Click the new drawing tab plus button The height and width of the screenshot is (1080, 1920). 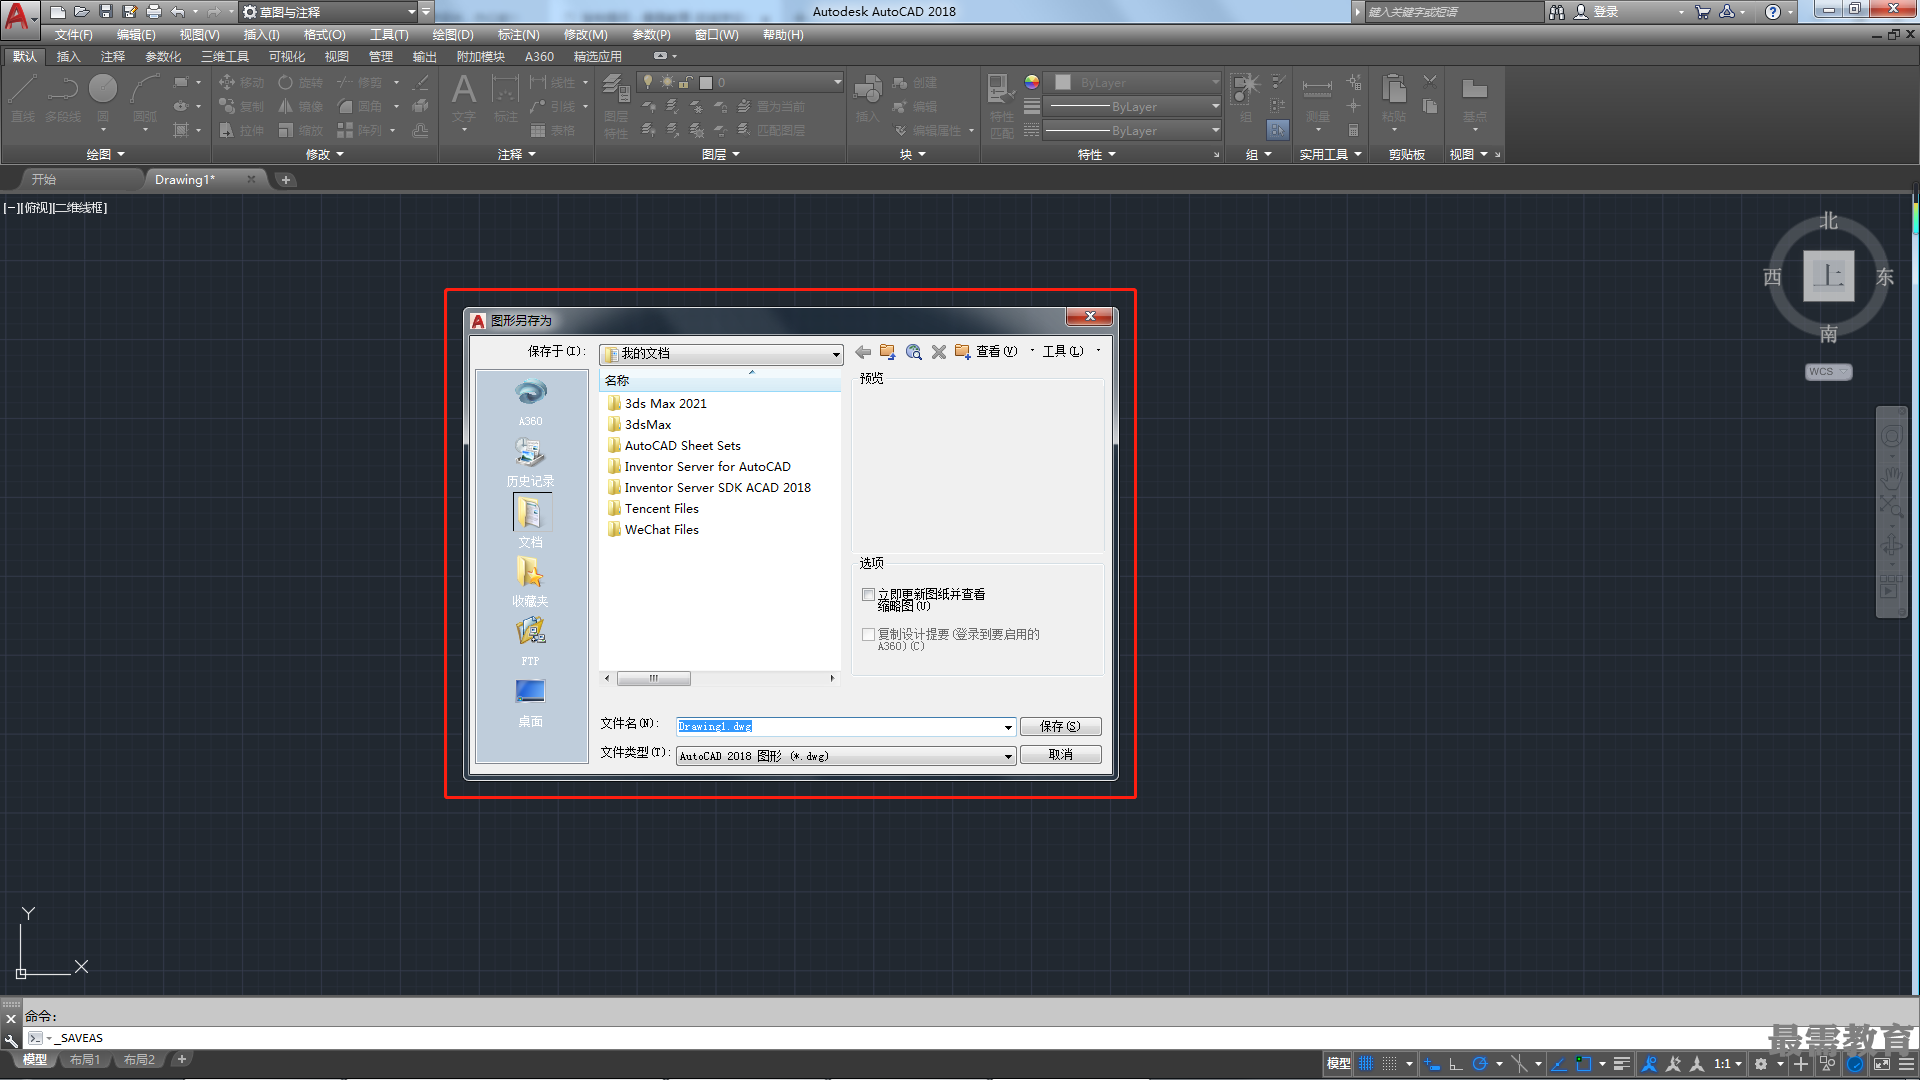click(285, 180)
